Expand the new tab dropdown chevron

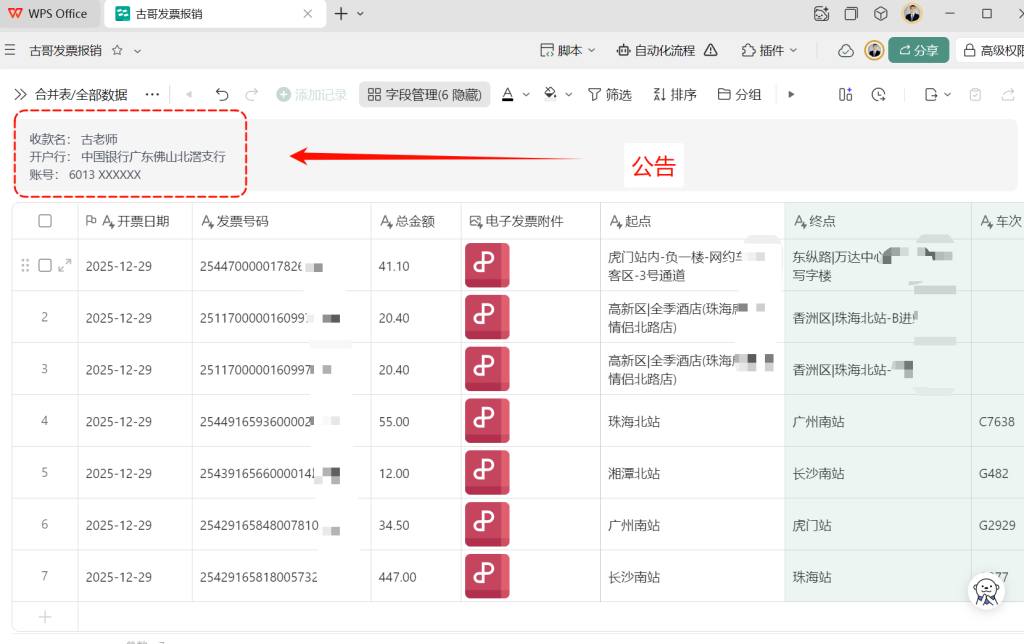[x=360, y=14]
